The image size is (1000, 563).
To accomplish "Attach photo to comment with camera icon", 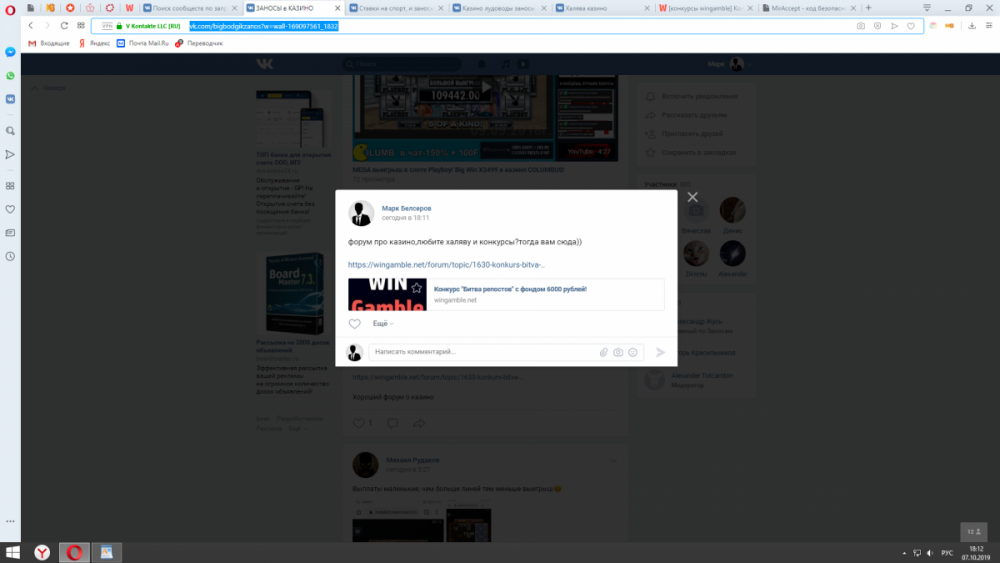I will [x=618, y=352].
